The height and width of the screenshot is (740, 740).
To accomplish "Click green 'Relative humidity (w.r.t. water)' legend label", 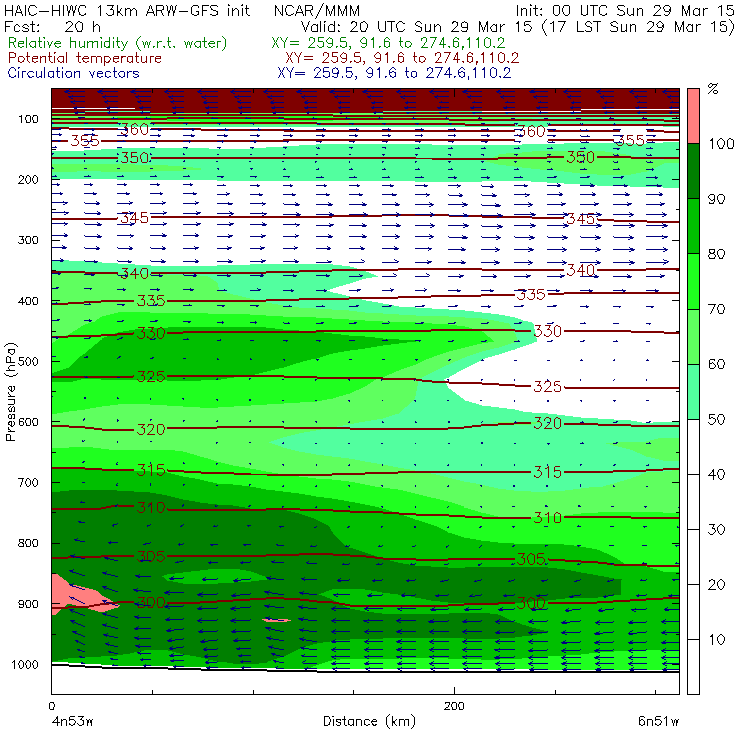I will pyautogui.click(x=118, y=43).
